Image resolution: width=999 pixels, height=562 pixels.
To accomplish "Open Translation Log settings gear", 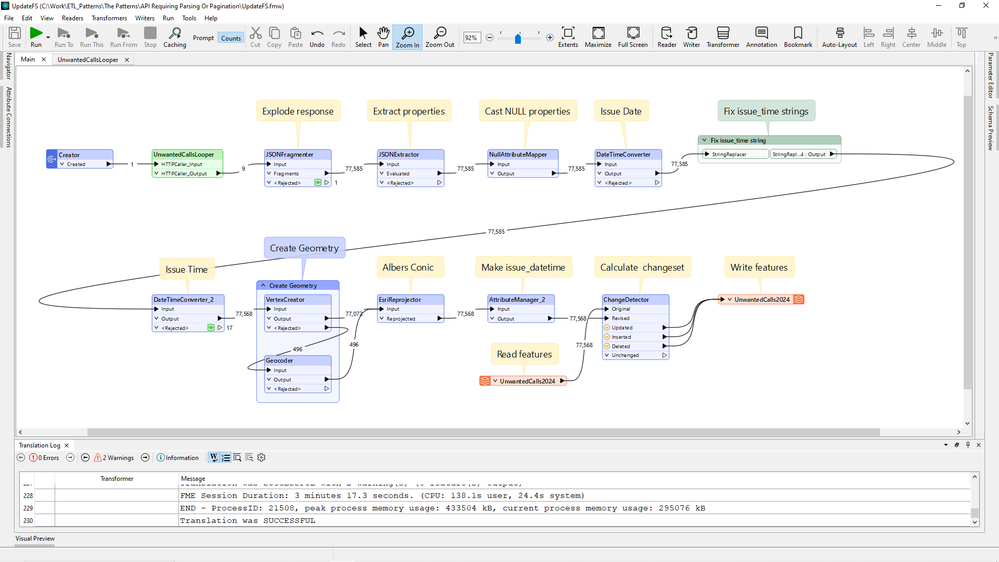I will pos(262,457).
